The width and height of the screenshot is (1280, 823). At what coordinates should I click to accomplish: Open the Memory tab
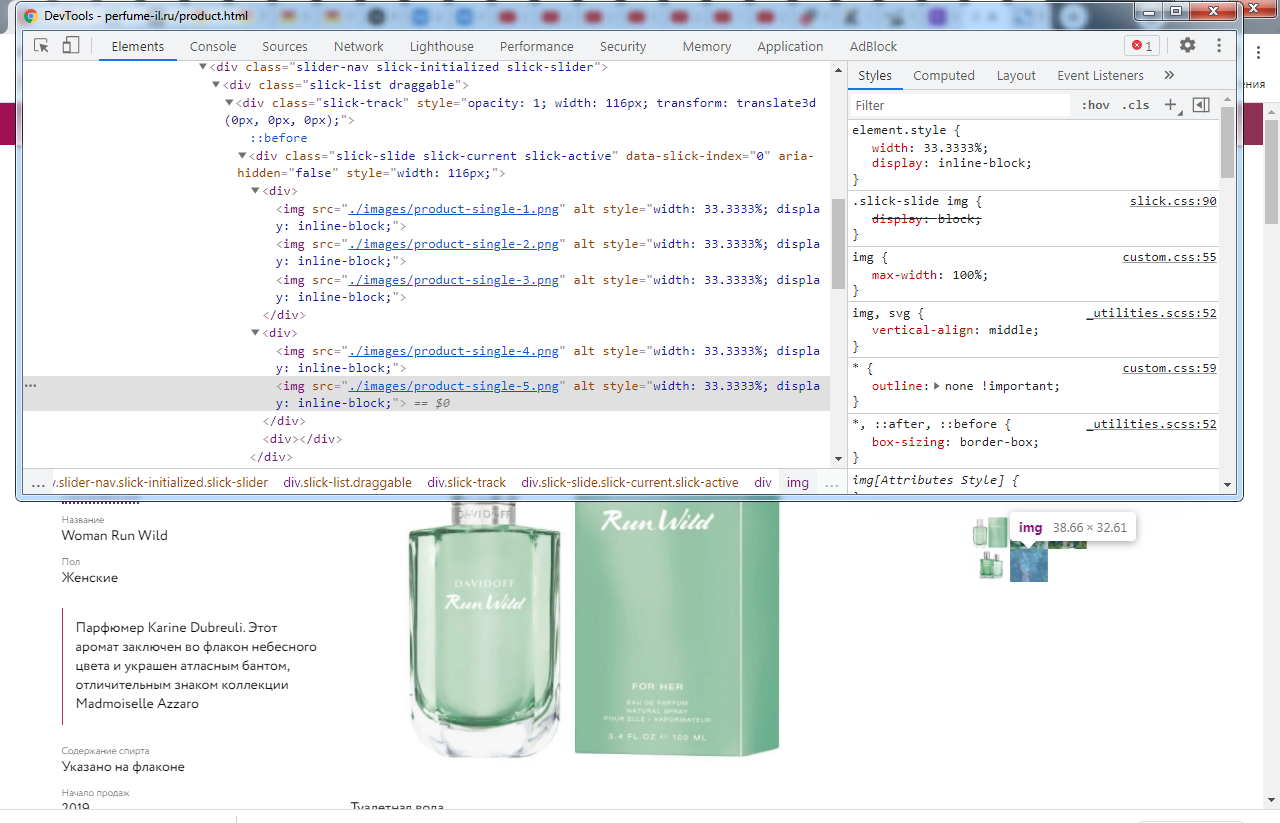click(707, 46)
